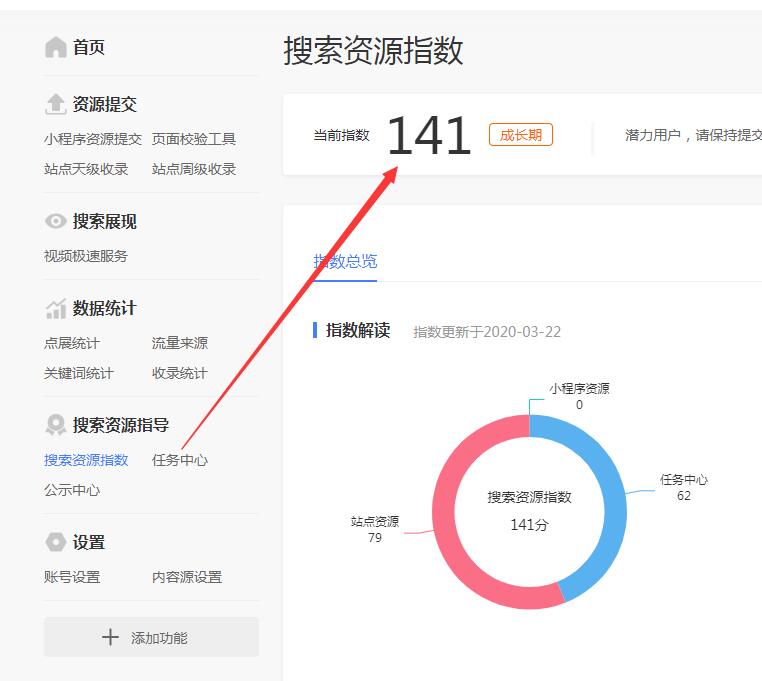Go to 站点天级收录
Screen dimensions: 762x681
coord(86,169)
